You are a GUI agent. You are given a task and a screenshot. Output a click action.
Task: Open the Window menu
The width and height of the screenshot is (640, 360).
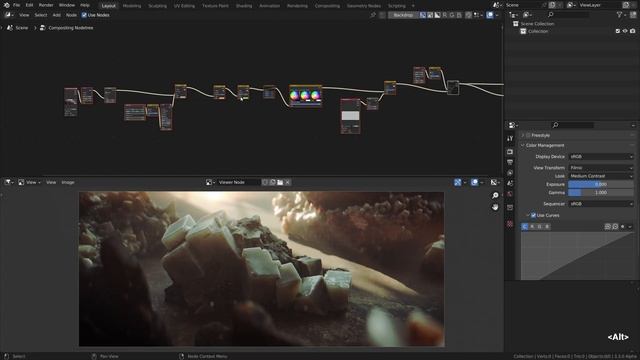click(67, 5)
